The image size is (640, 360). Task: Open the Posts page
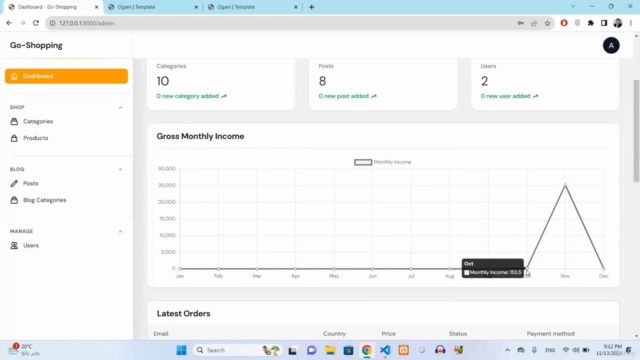coord(31,184)
